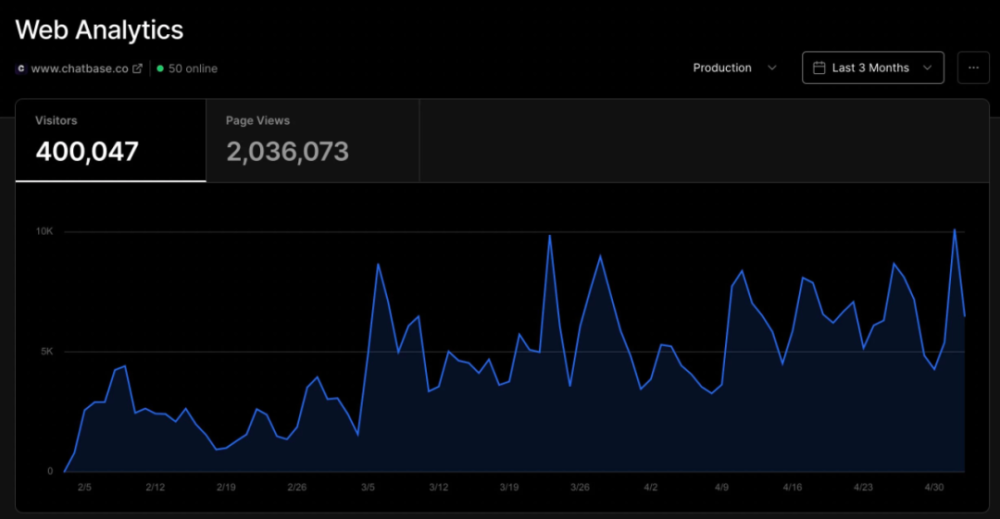Image resolution: width=1000 pixels, height=519 pixels.
Task: Expand the Last 3 Months date range
Action: point(872,68)
